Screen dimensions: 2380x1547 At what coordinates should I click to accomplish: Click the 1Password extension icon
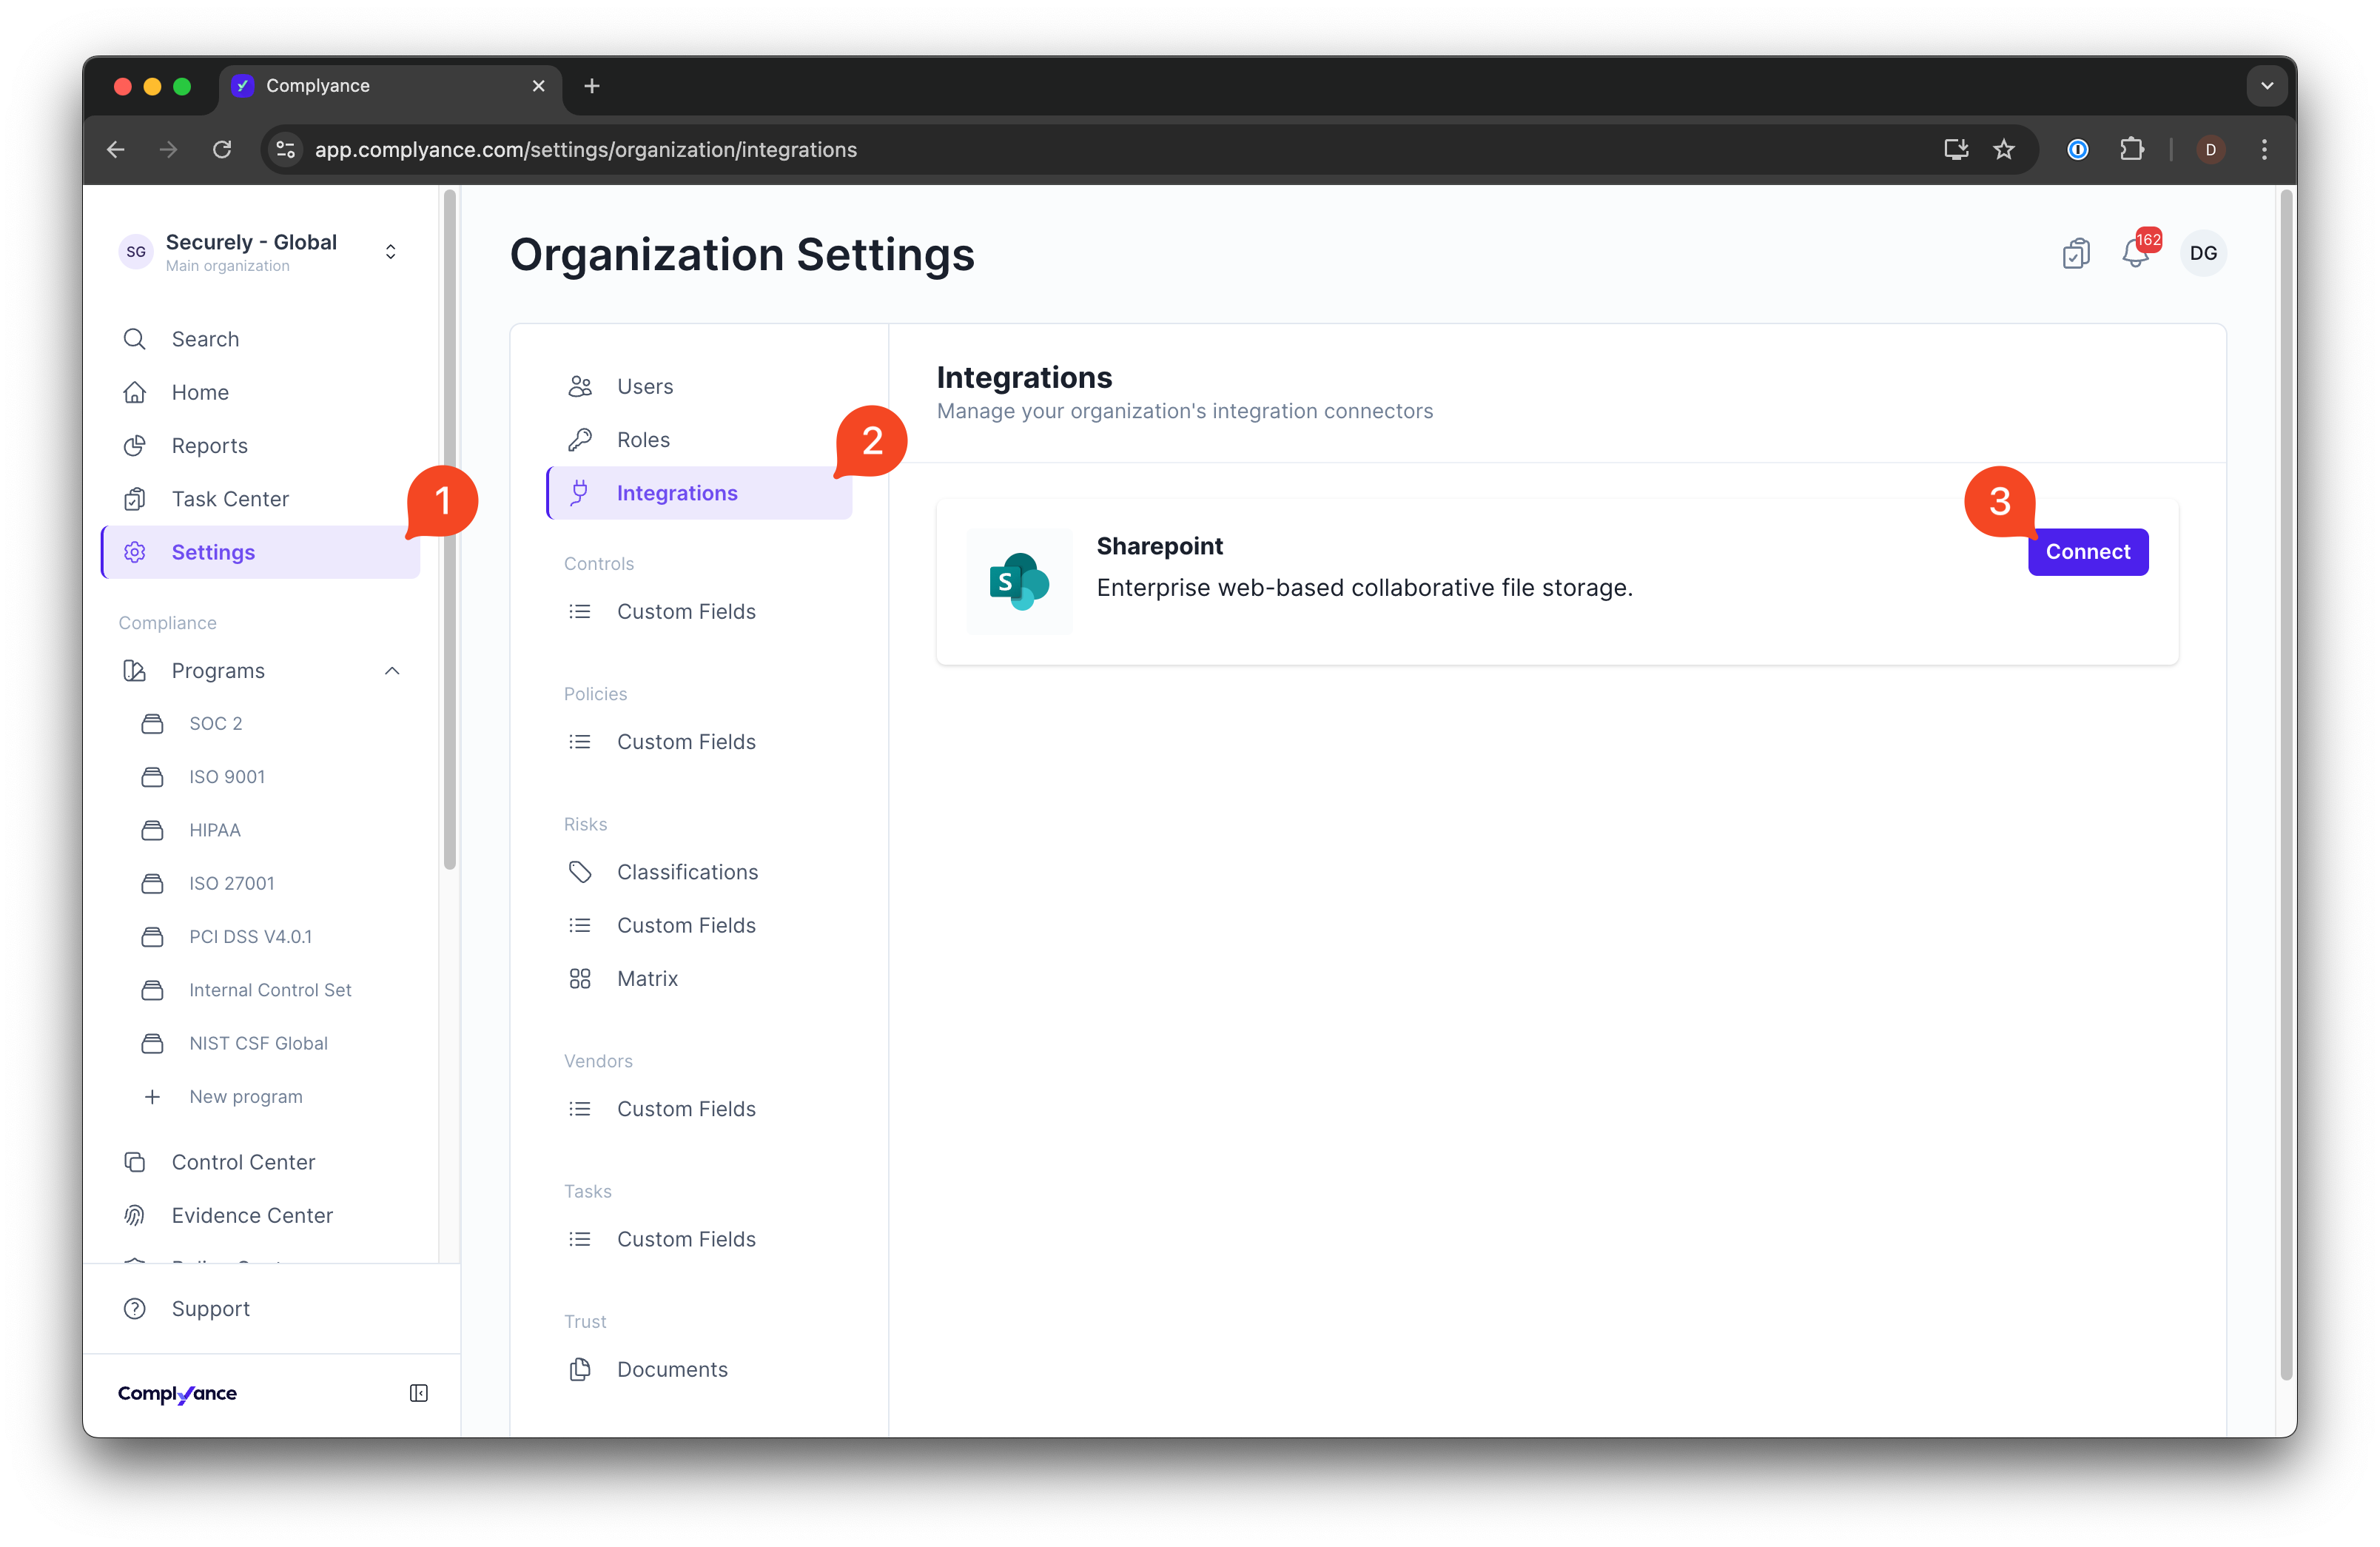tap(2078, 149)
